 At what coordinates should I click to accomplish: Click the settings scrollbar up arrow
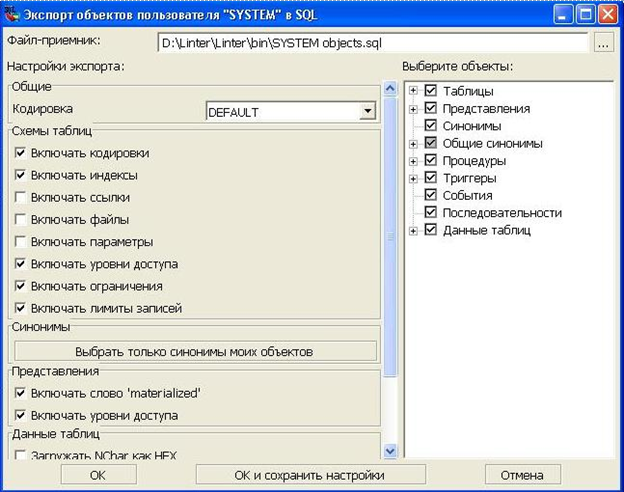[x=390, y=88]
